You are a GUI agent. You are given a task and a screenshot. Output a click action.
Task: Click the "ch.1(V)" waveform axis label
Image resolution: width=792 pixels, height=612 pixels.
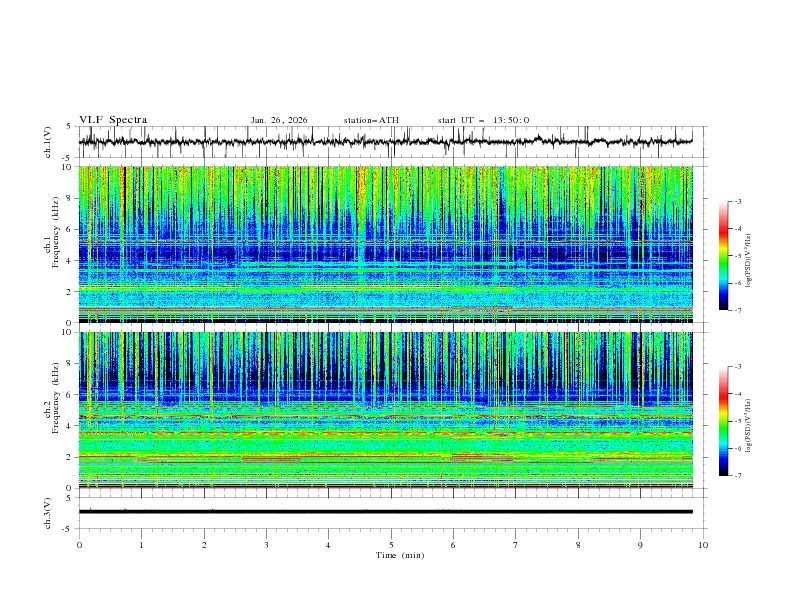[x=48, y=142]
